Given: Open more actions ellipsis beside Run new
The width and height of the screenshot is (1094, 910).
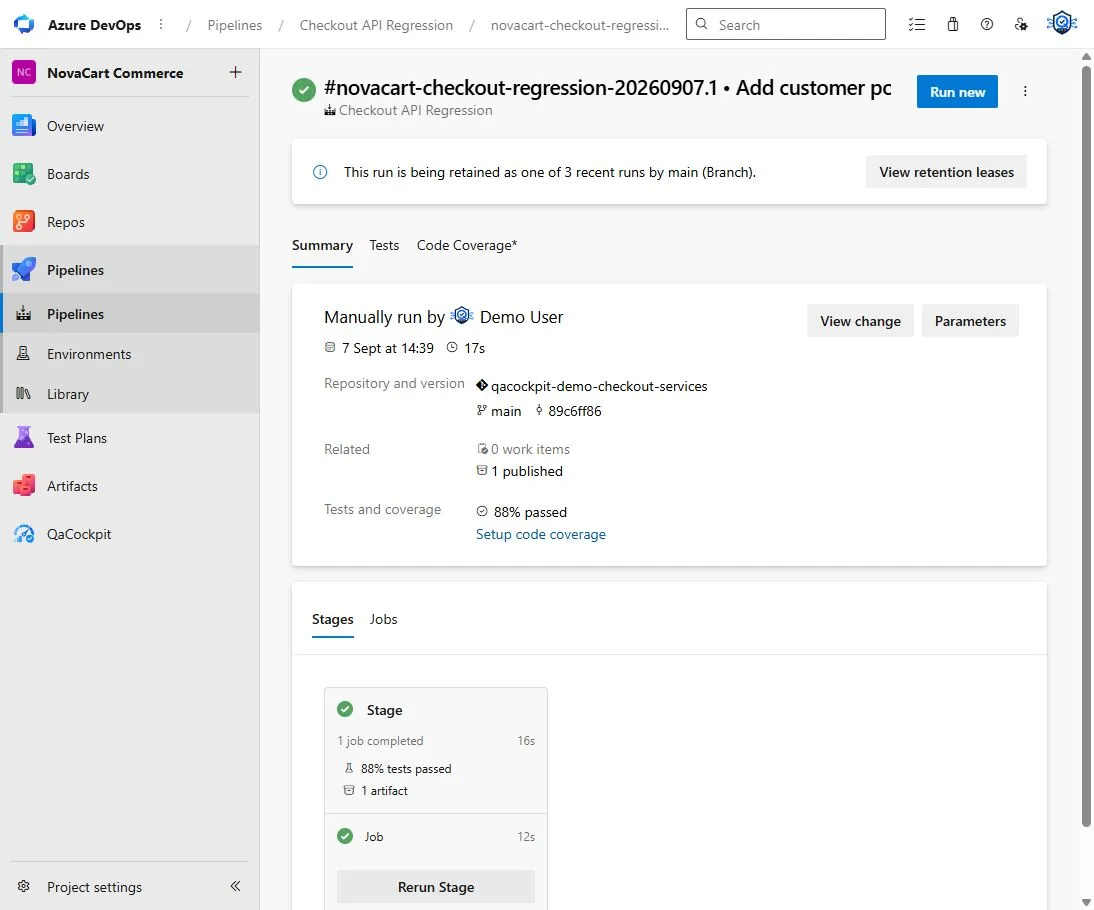Looking at the screenshot, I should click(1025, 91).
